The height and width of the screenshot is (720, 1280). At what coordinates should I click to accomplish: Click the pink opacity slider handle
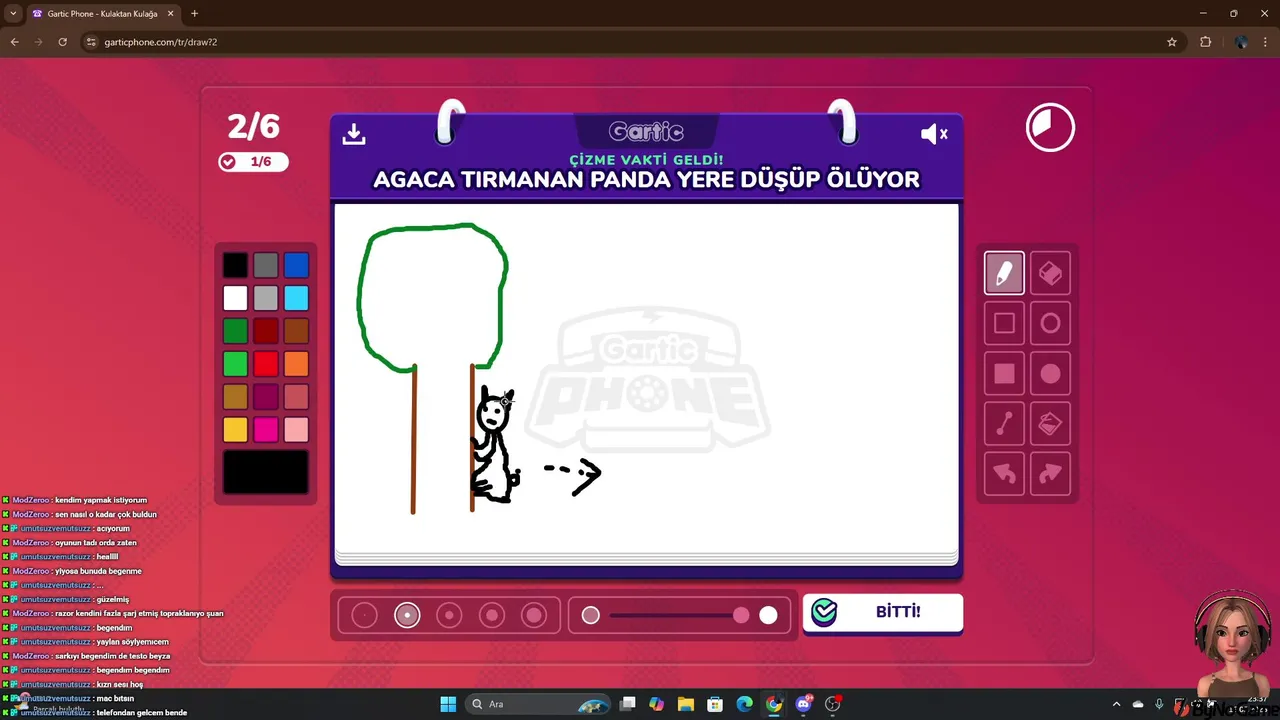[x=741, y=615]
